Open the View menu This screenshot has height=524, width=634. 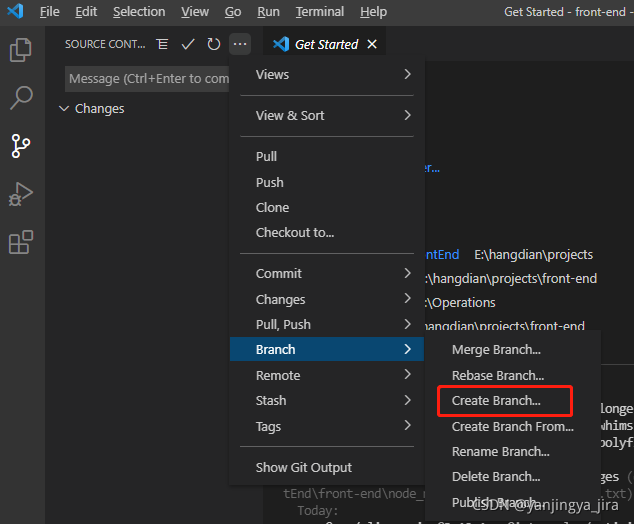195,12
